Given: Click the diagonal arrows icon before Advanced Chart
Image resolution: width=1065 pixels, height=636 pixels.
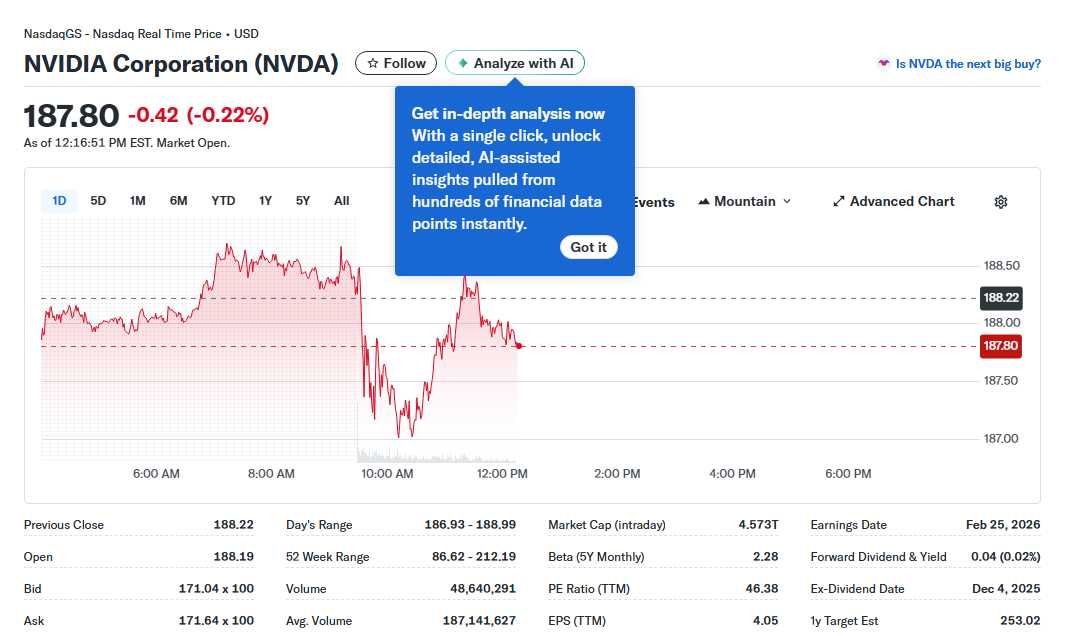Looking at the screenshot, I should [x=838, y=201].
